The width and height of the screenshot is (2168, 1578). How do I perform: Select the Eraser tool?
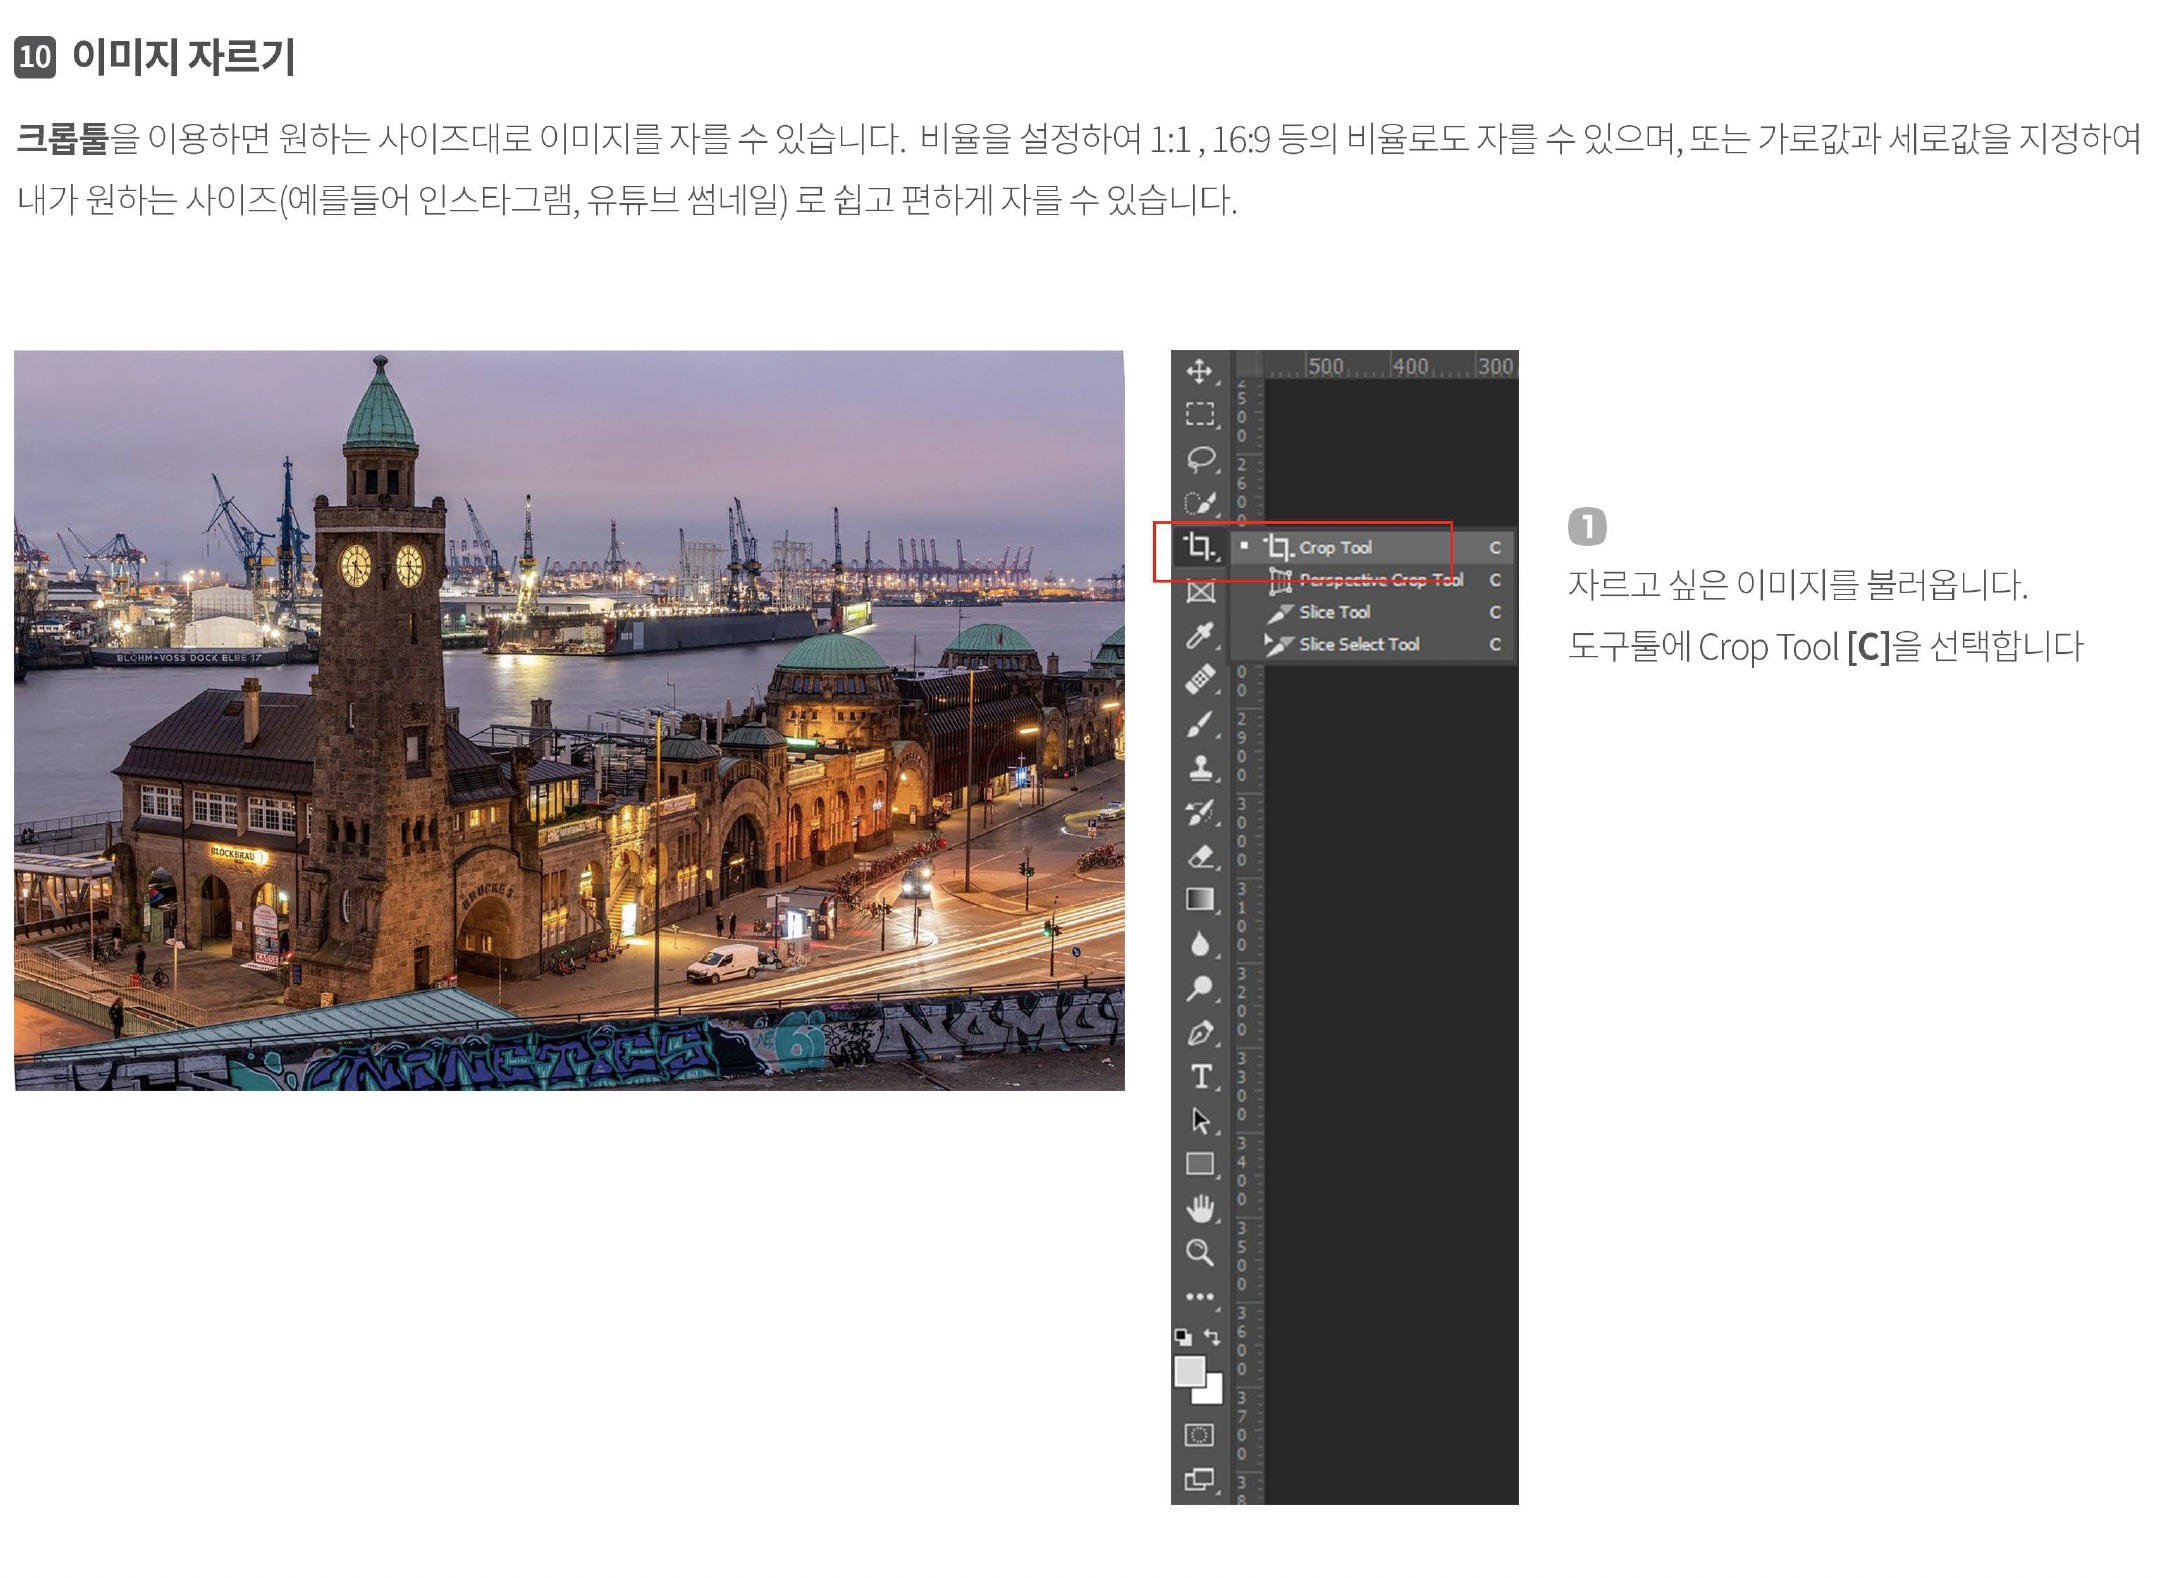1199,856
